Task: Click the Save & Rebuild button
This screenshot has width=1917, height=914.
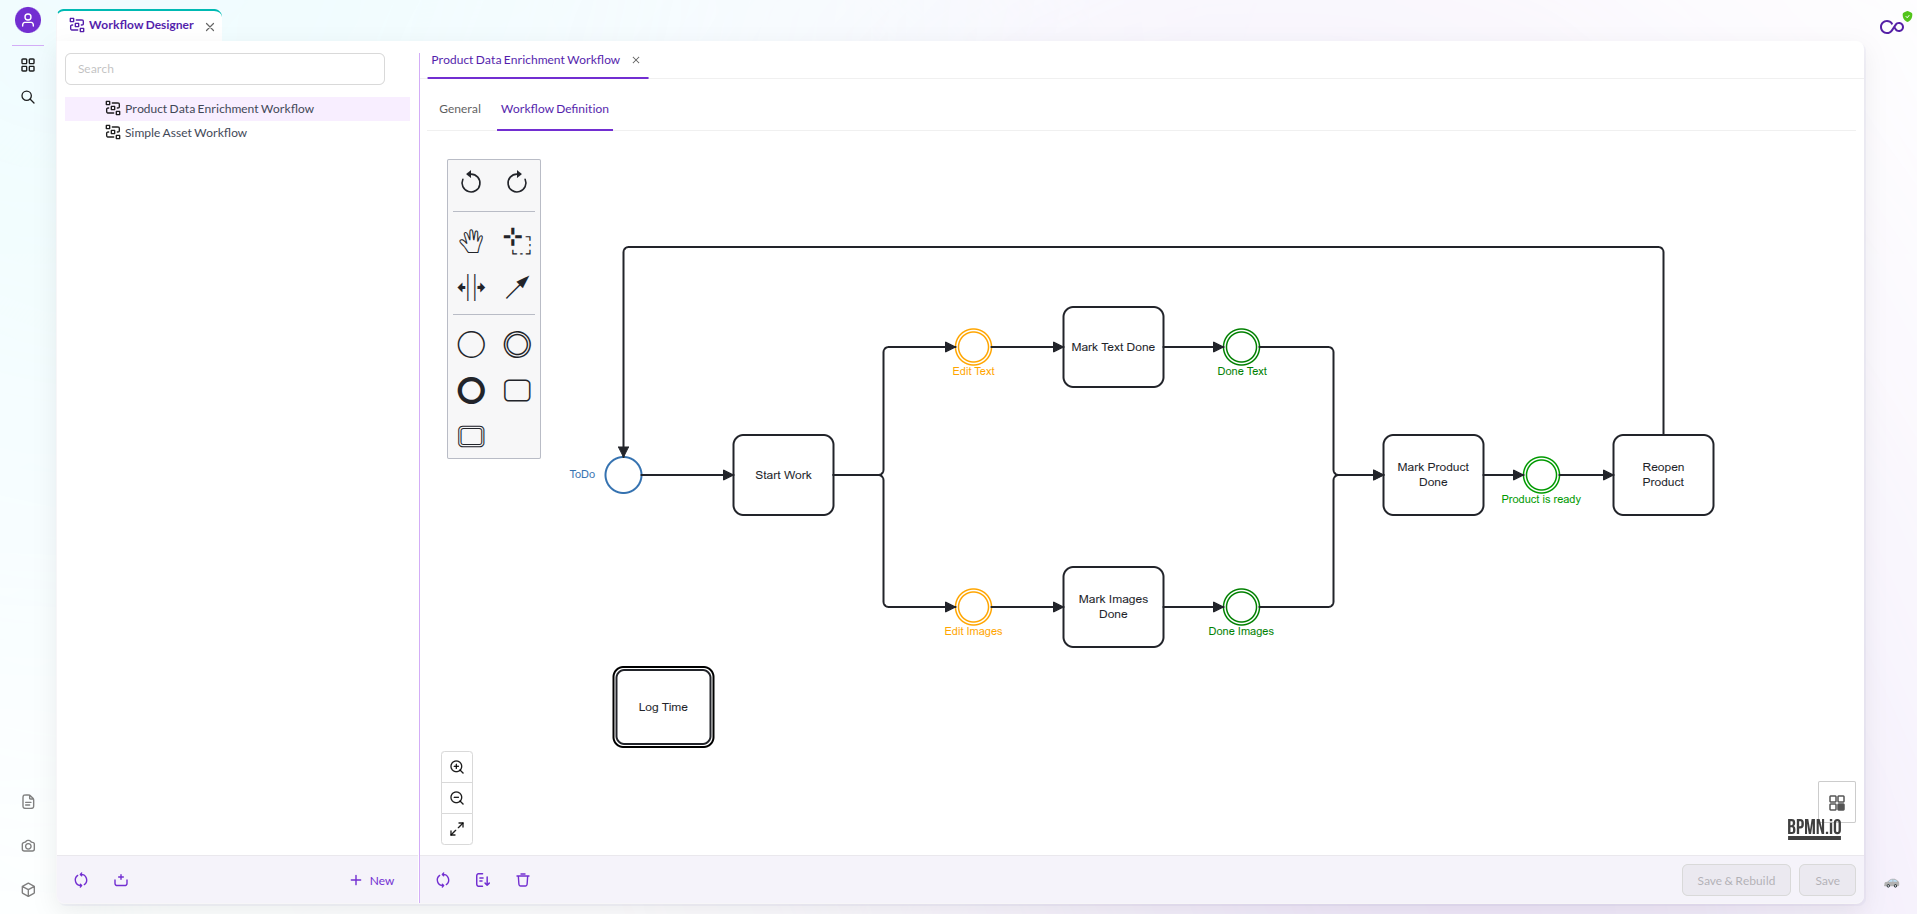Action: (1736, 881)
